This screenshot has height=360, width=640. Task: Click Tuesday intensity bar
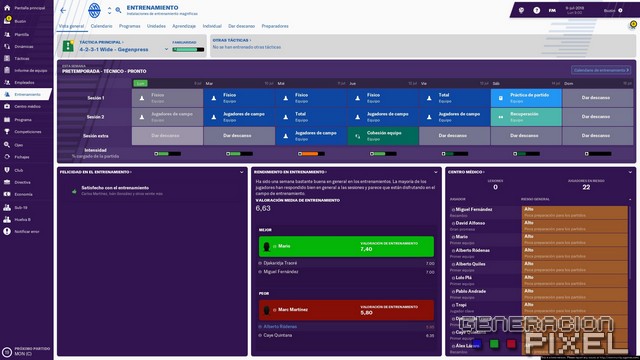point(239,154)
